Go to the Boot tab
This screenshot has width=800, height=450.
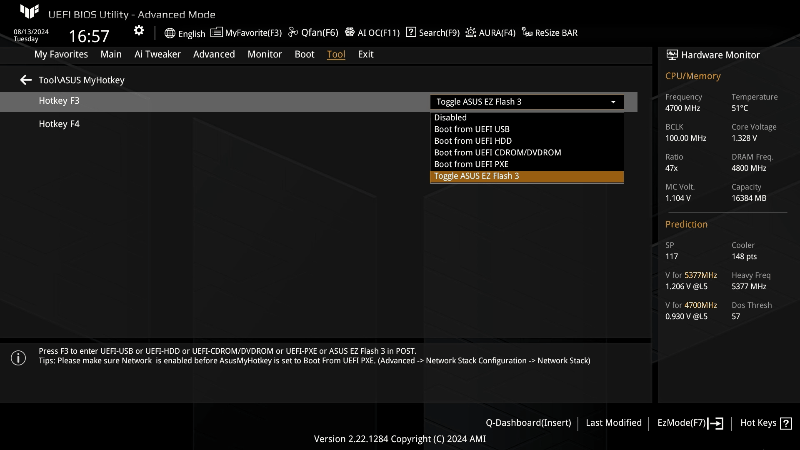(304, 54)
